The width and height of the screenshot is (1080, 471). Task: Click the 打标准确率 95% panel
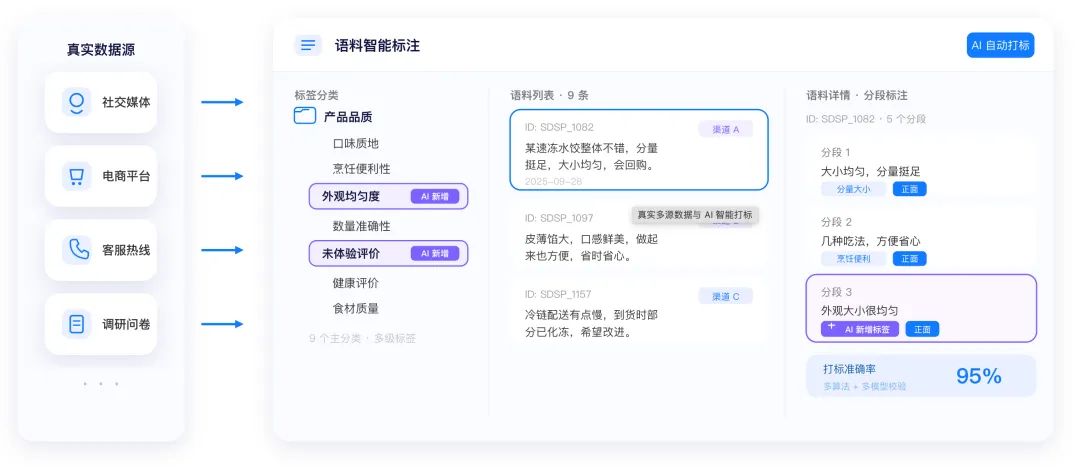(x=921, y=376)
